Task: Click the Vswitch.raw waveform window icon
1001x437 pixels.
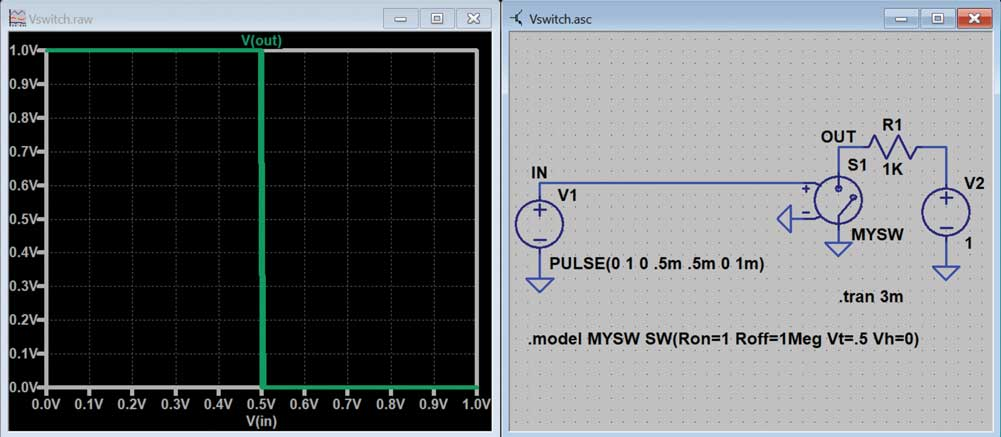Action: (x=17, y=18)
